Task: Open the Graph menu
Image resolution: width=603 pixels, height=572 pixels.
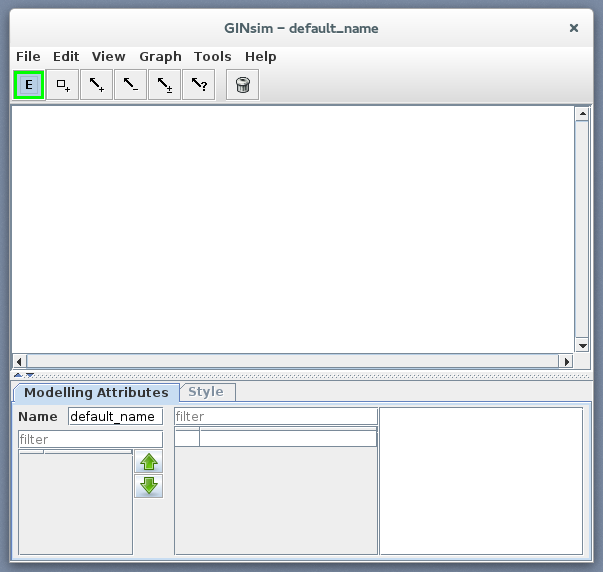Action: (160, 57)
